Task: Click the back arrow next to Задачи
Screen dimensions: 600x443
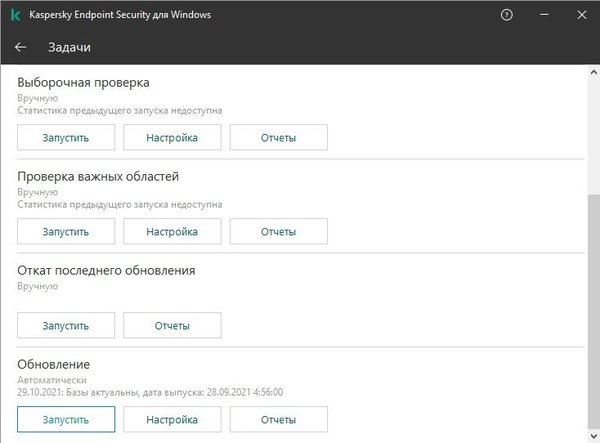Action: pos(20,47)
